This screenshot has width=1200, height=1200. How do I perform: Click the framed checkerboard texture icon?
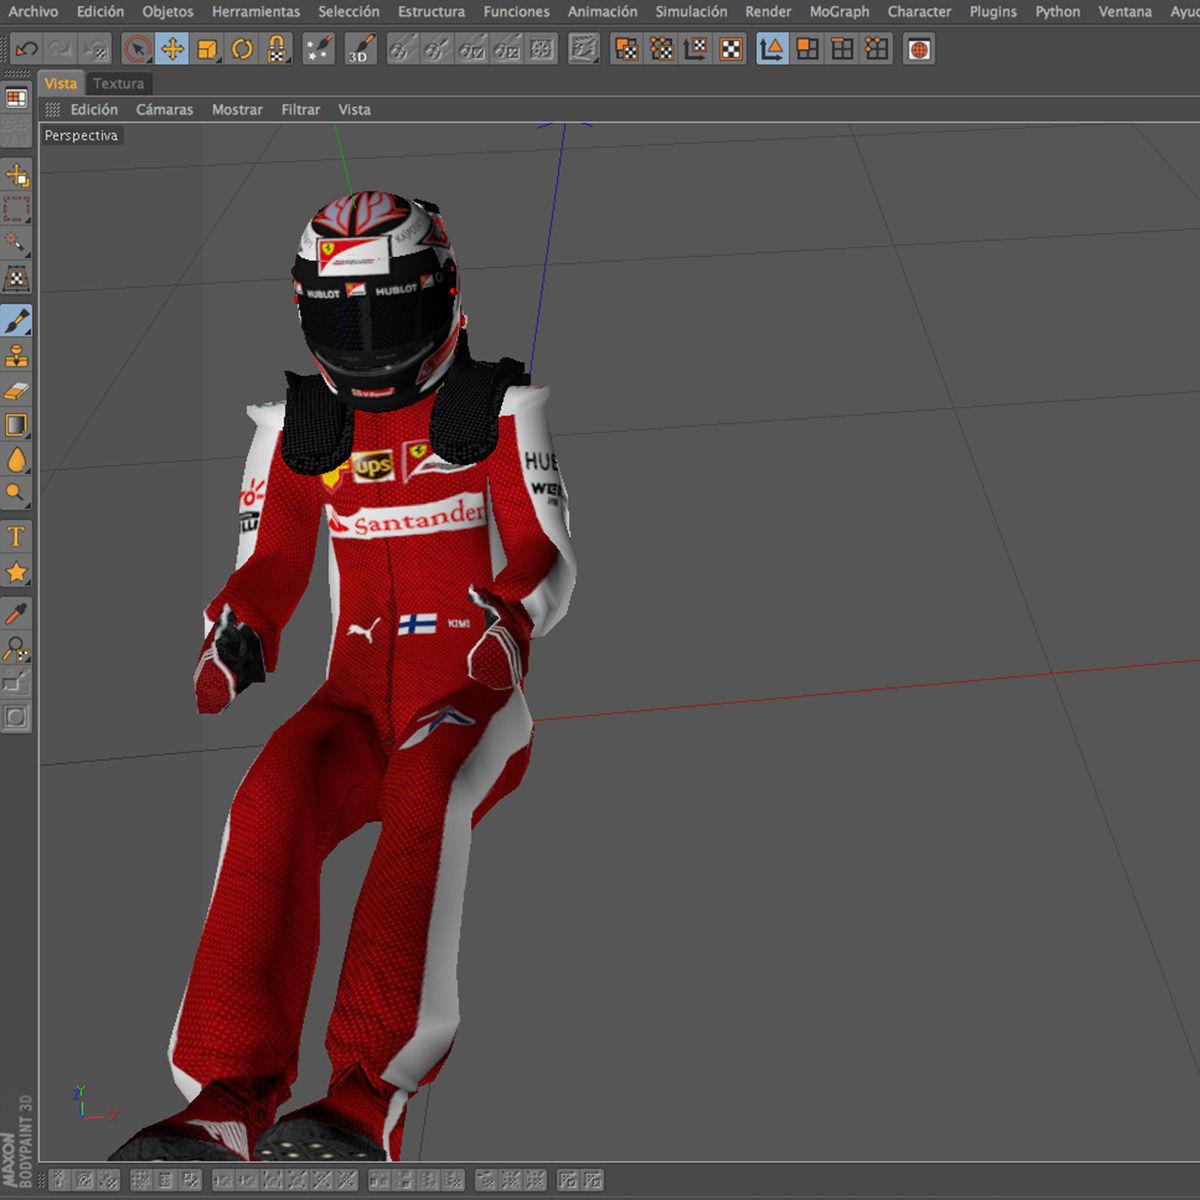click(731, 49)
